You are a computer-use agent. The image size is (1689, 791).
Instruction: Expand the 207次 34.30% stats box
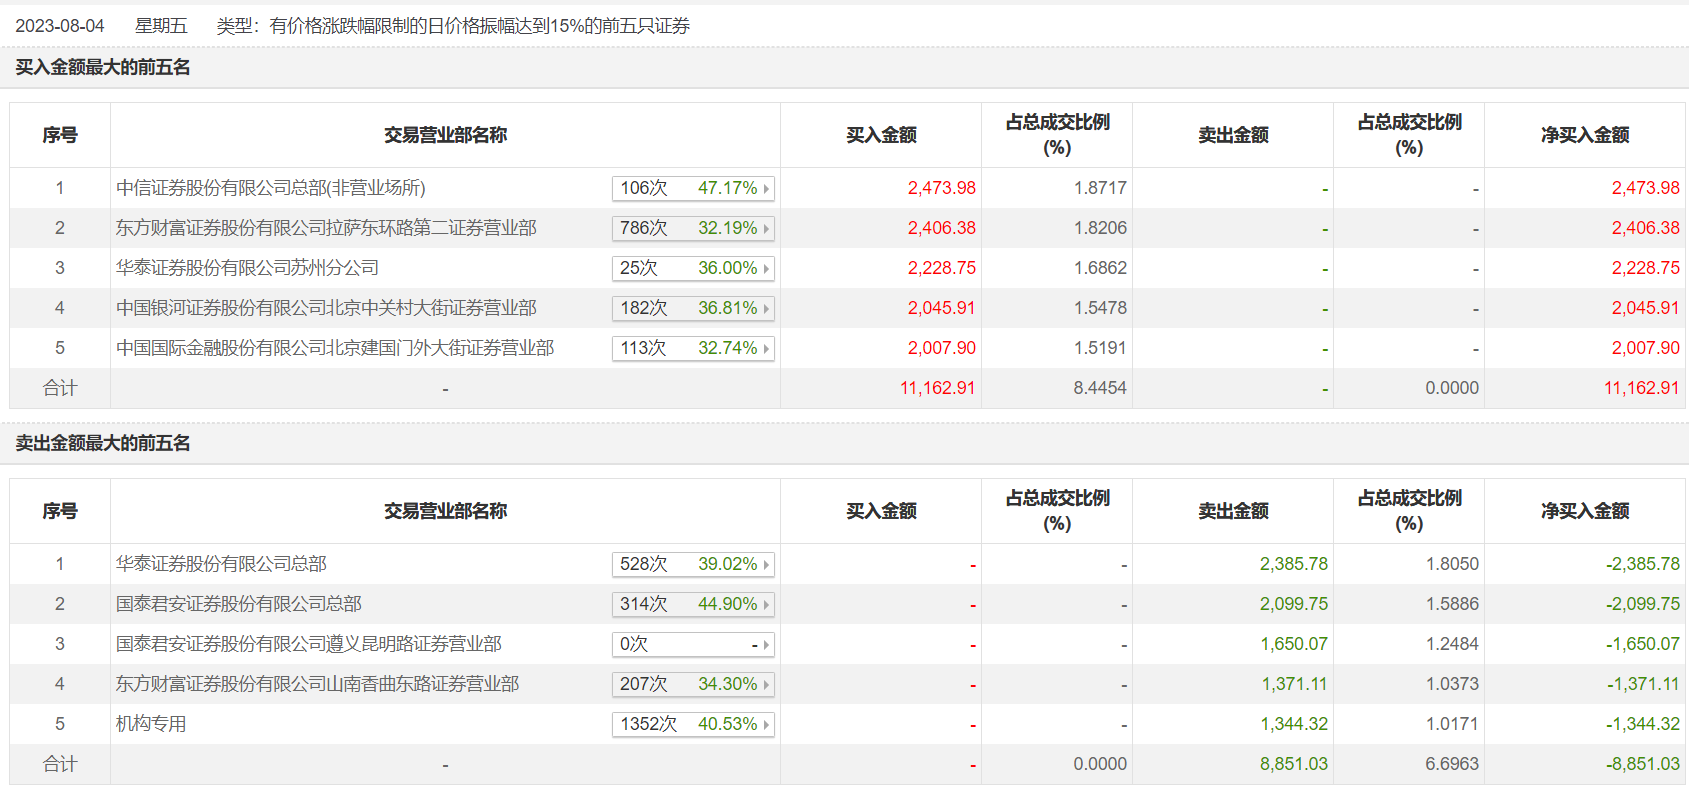pyautogui.click(x=693, y=684)
